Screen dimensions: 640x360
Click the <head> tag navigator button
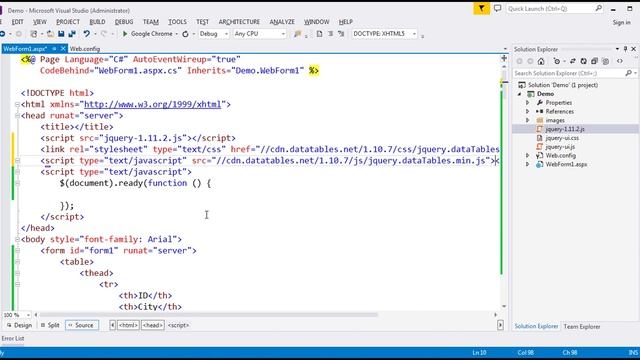coord(153,325)
